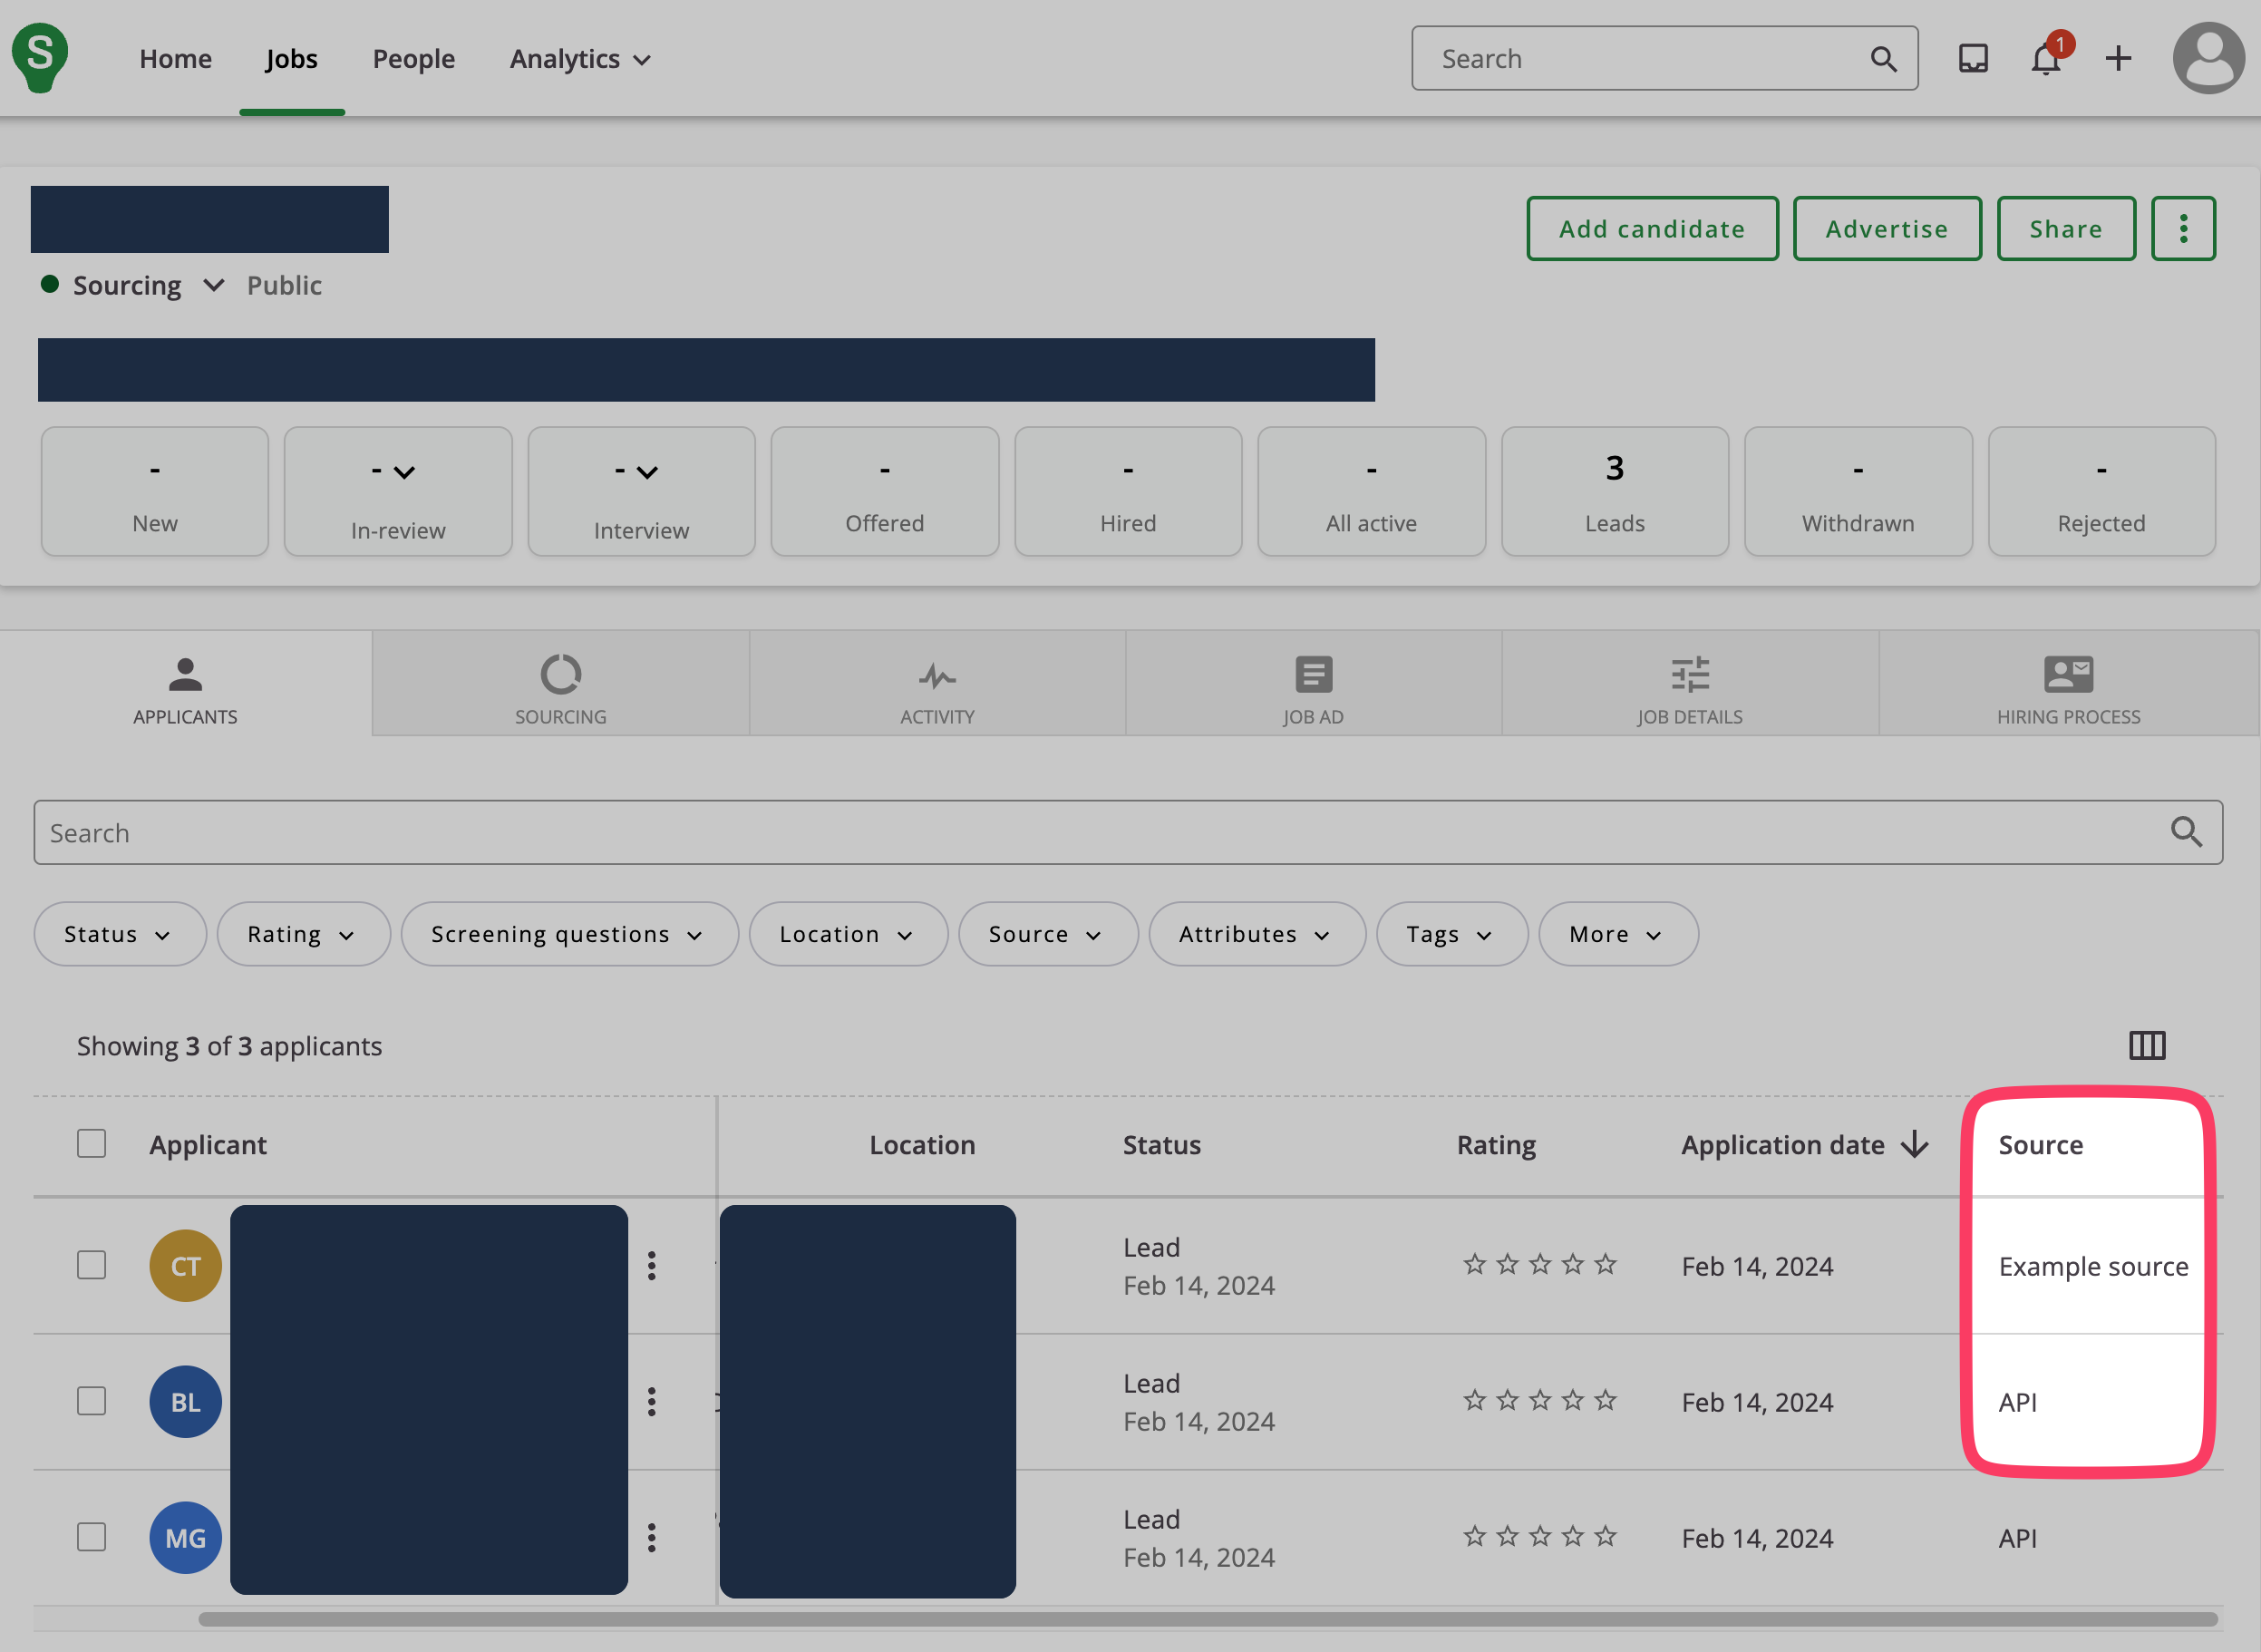Expand the Sourcing status dropdown

pyautogui.click(x=212, y=286)
